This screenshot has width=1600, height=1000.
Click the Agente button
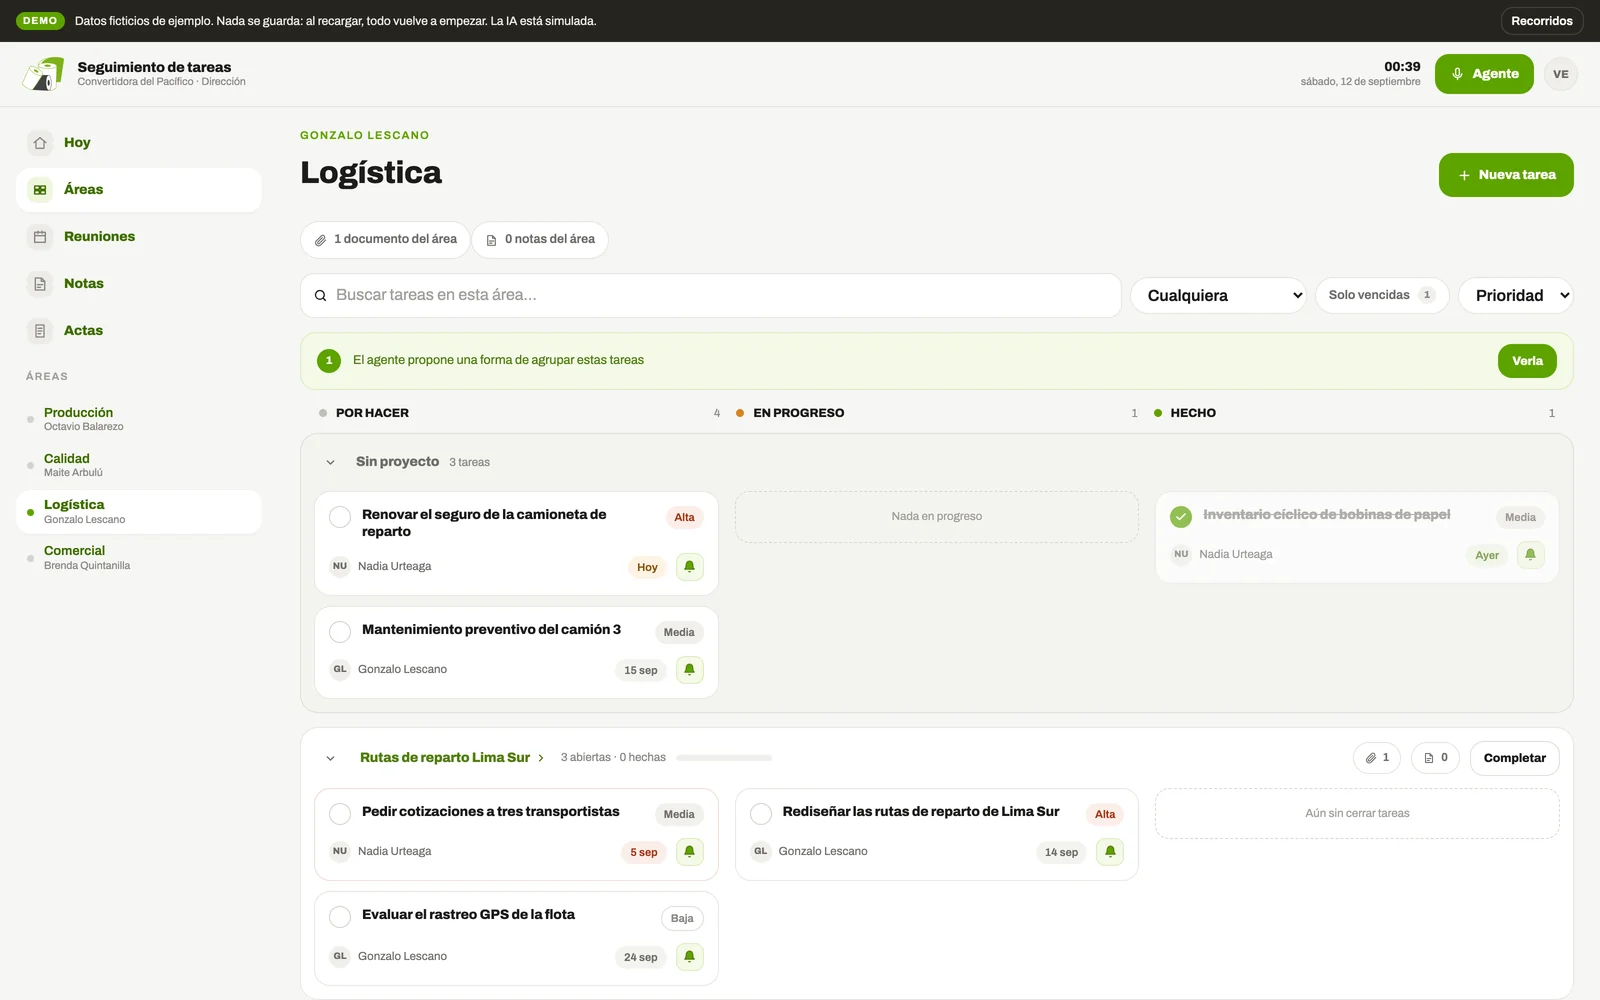[1484, 74]
